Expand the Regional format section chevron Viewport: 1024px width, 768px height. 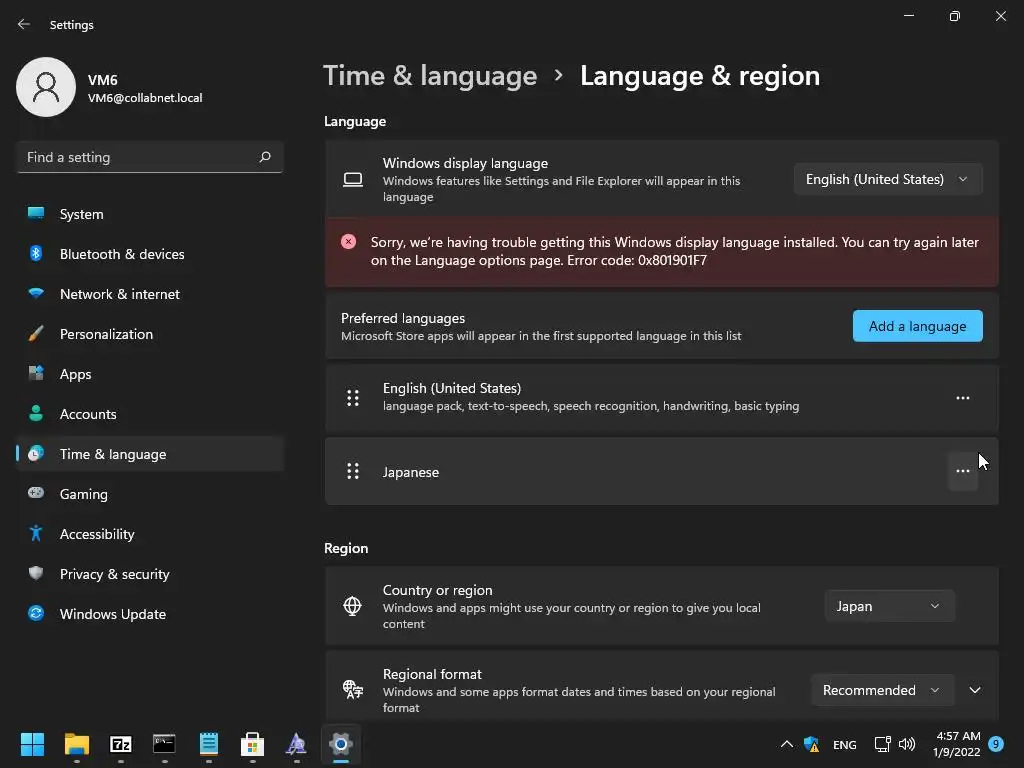point(975,690)
